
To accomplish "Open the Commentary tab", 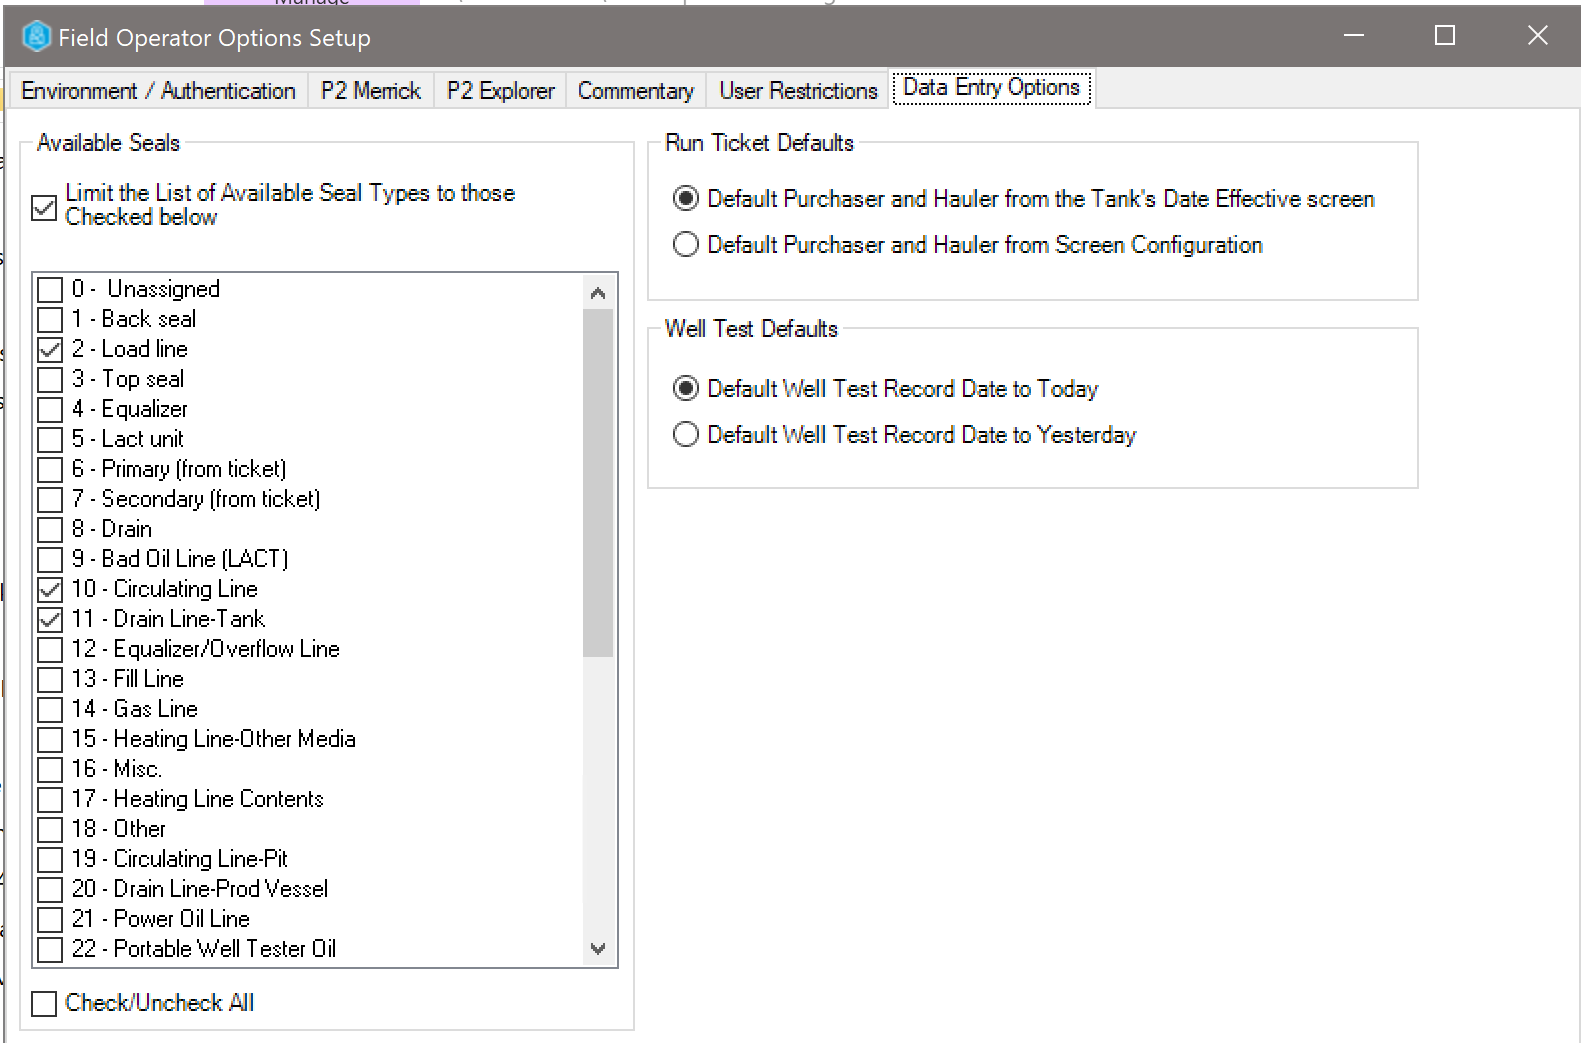I will point(635,91).
